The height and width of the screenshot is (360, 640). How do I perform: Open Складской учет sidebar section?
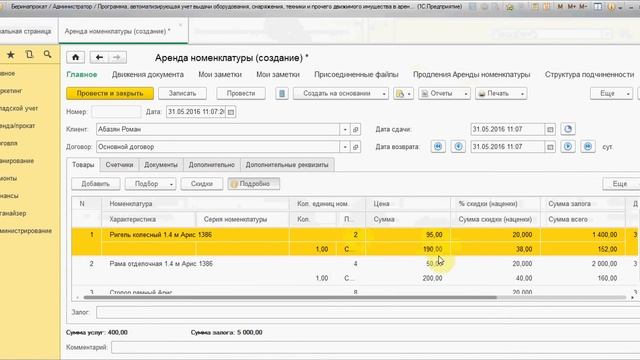pos(19,108)
